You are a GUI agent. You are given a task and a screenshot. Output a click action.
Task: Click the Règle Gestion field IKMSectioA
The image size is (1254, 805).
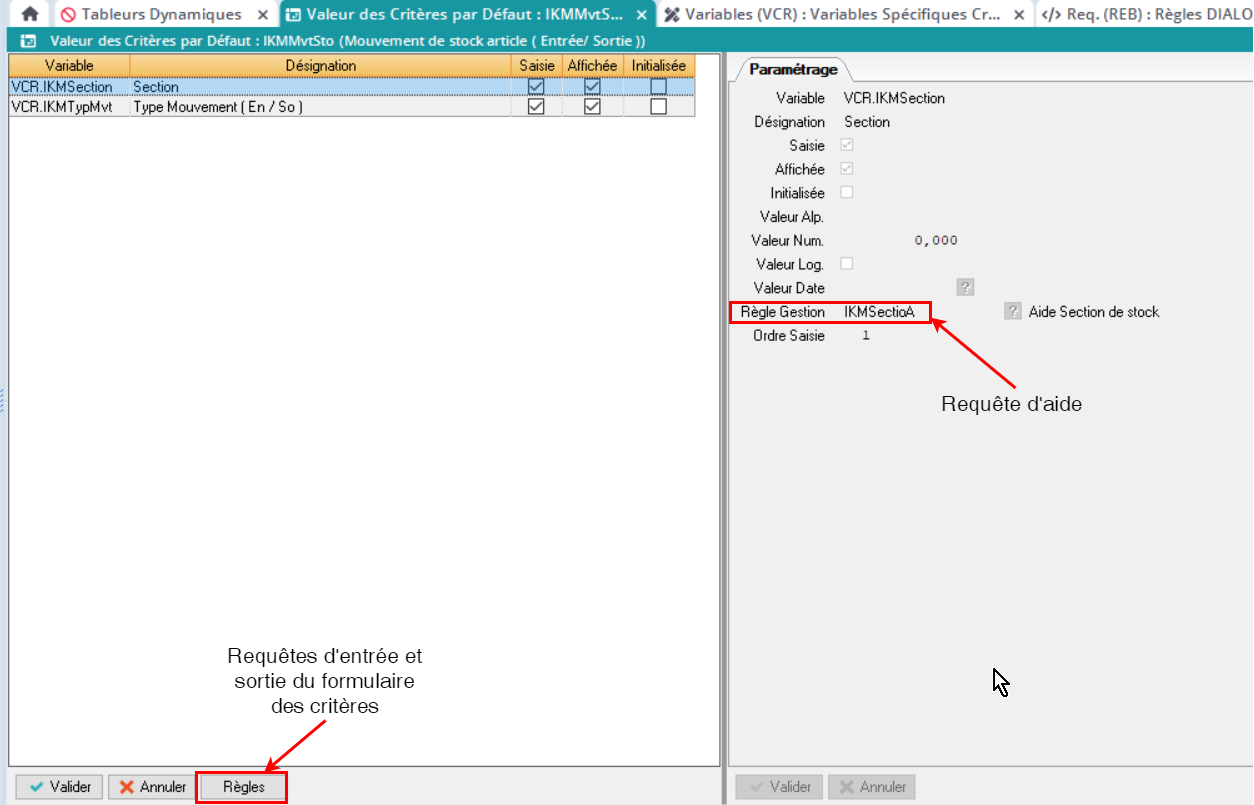point(879,312)
